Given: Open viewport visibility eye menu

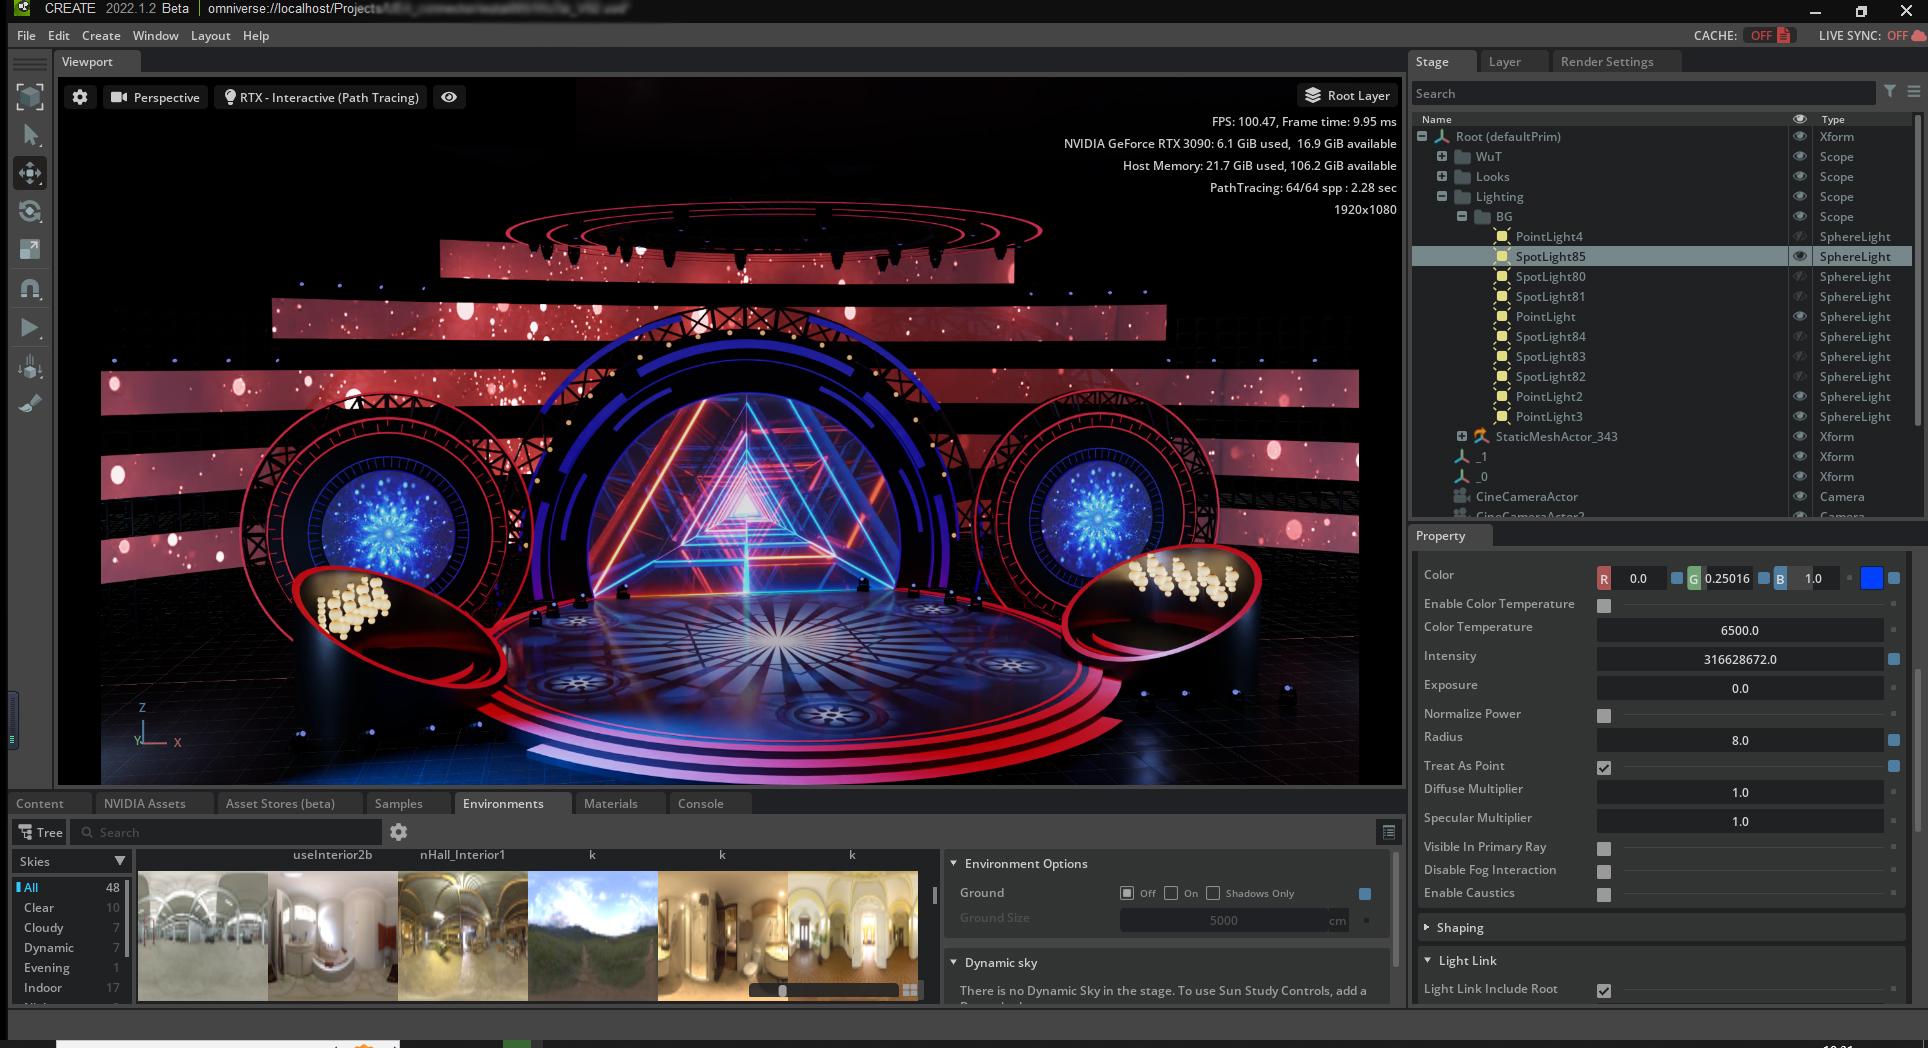Looking at the screenshot, I should (449, 97).
